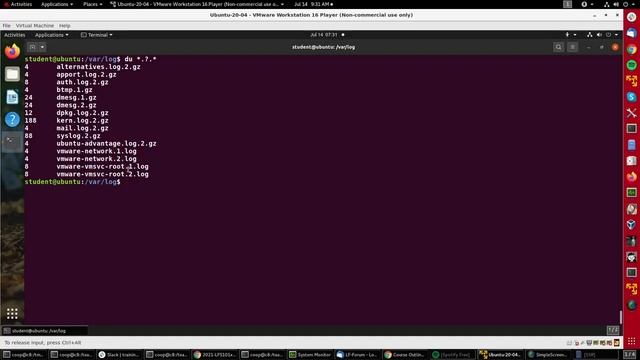Click the host workspace switcher in the bottom taskbar
Image resolution: width=640 pixels, height=360 pixels.
click(630, 354)
